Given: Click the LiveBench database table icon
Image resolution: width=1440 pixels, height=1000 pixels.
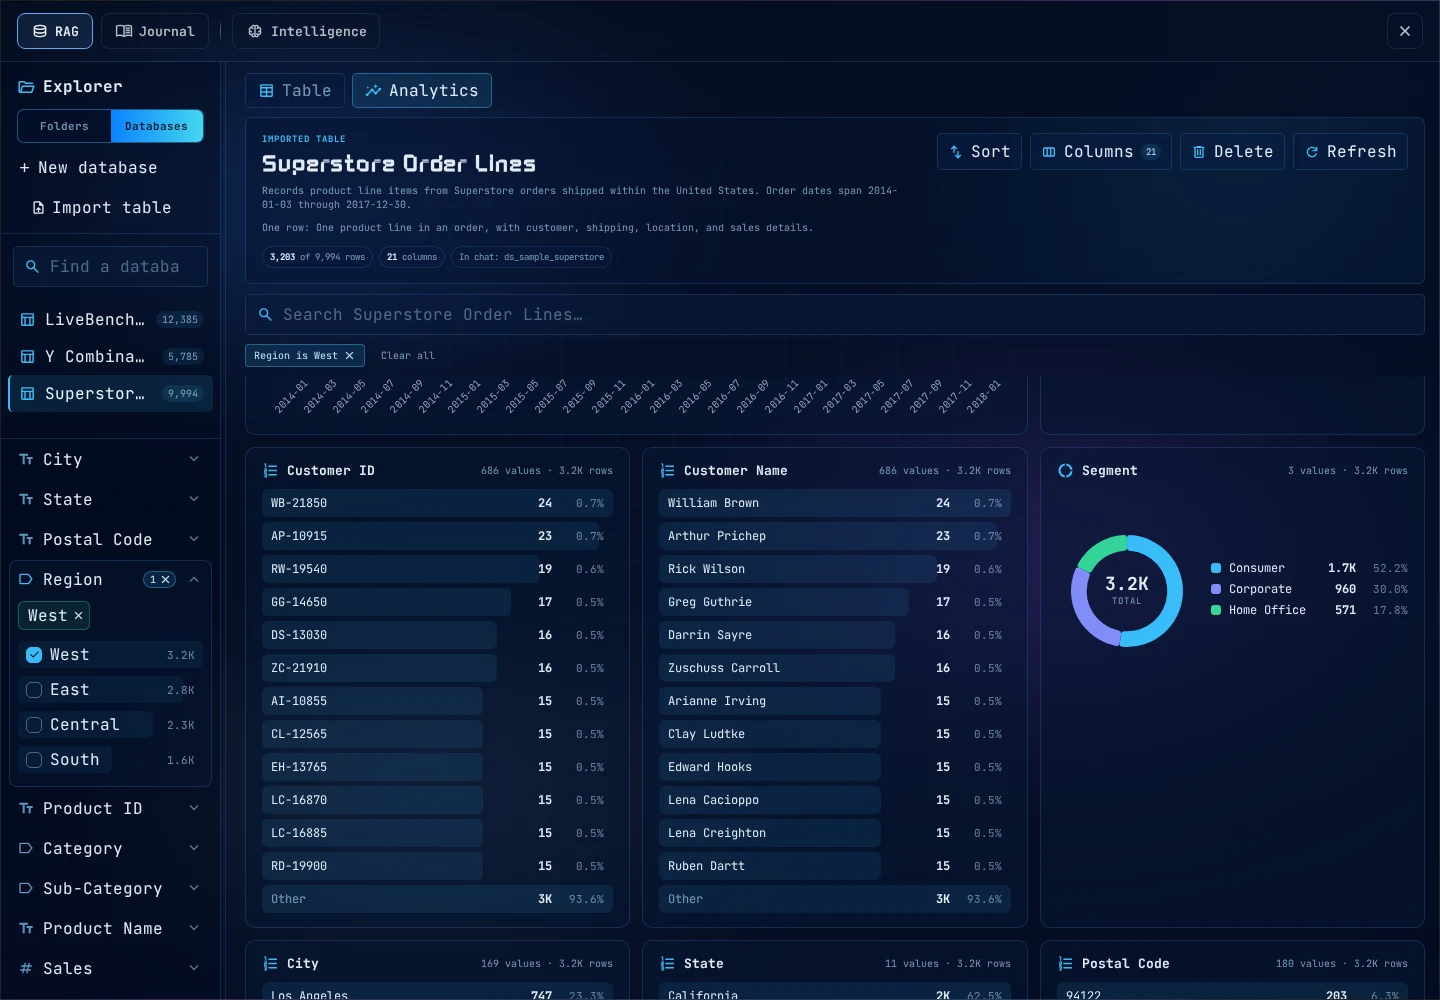Looking at the screenshot, I should click(28, 320).
